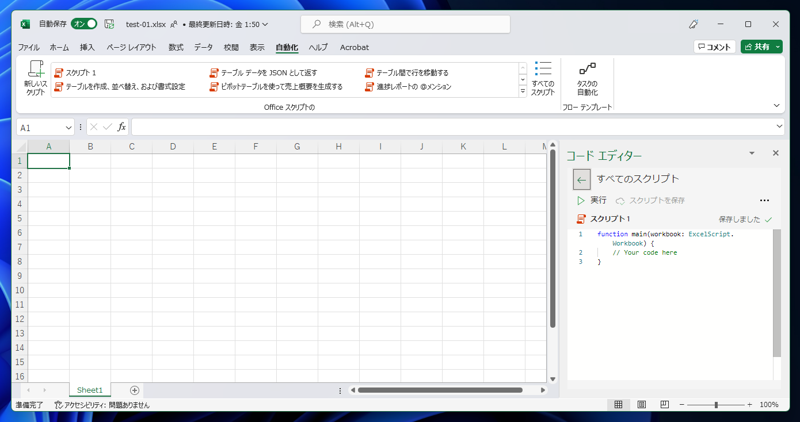Click the confirm checkmark in formula bar
Screen dimensions: 800x422
(x=107, y=127)
